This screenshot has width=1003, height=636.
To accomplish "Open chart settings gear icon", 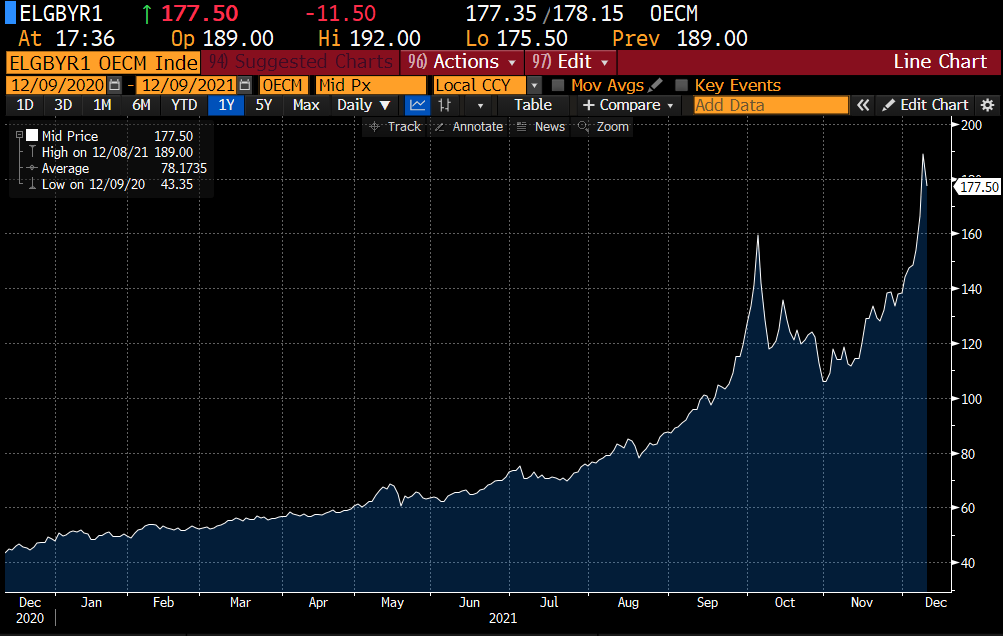I will pos(987,105).
